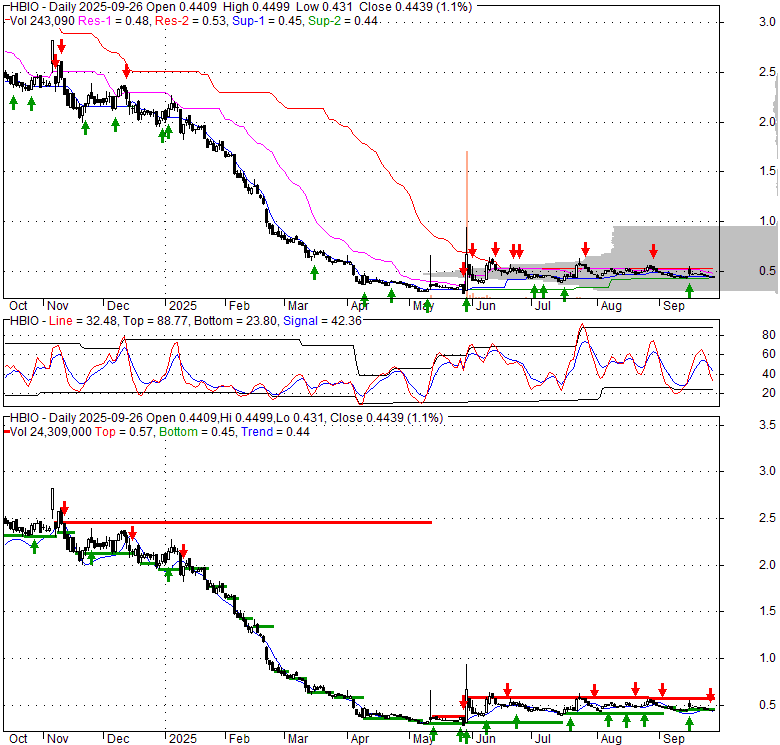The width and height of the screenshot is (780, 745).
Task: Click the 3.0 price label on the top chart axis
Action: (767, 22)
